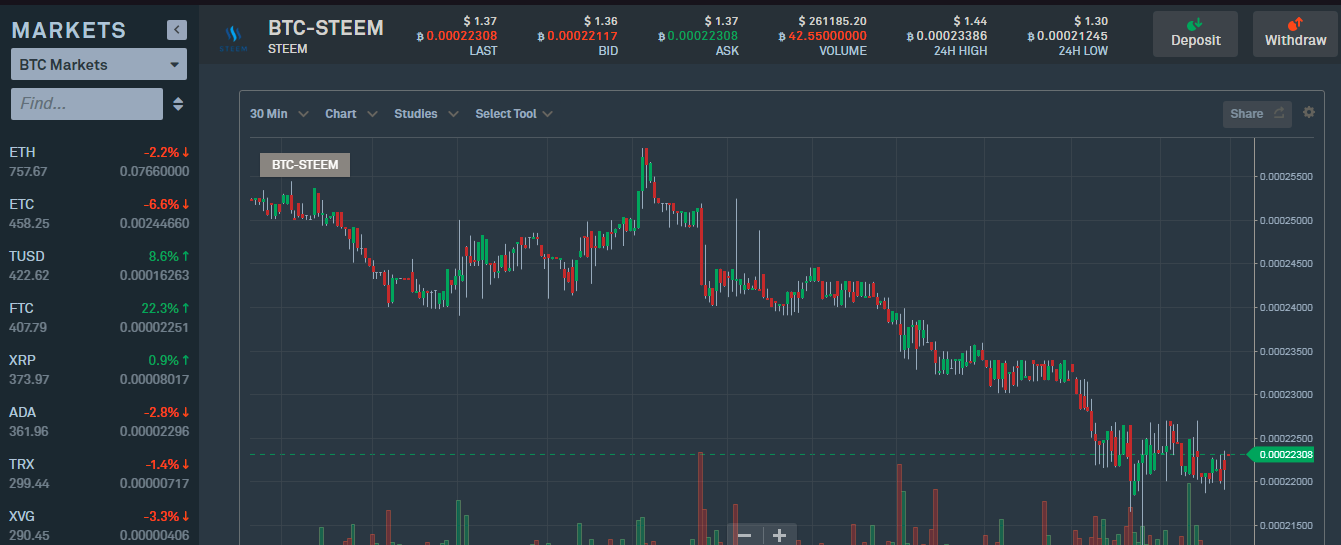Click the Find search field
This screenshot has height=545, width=1341.
click(87, 103)
